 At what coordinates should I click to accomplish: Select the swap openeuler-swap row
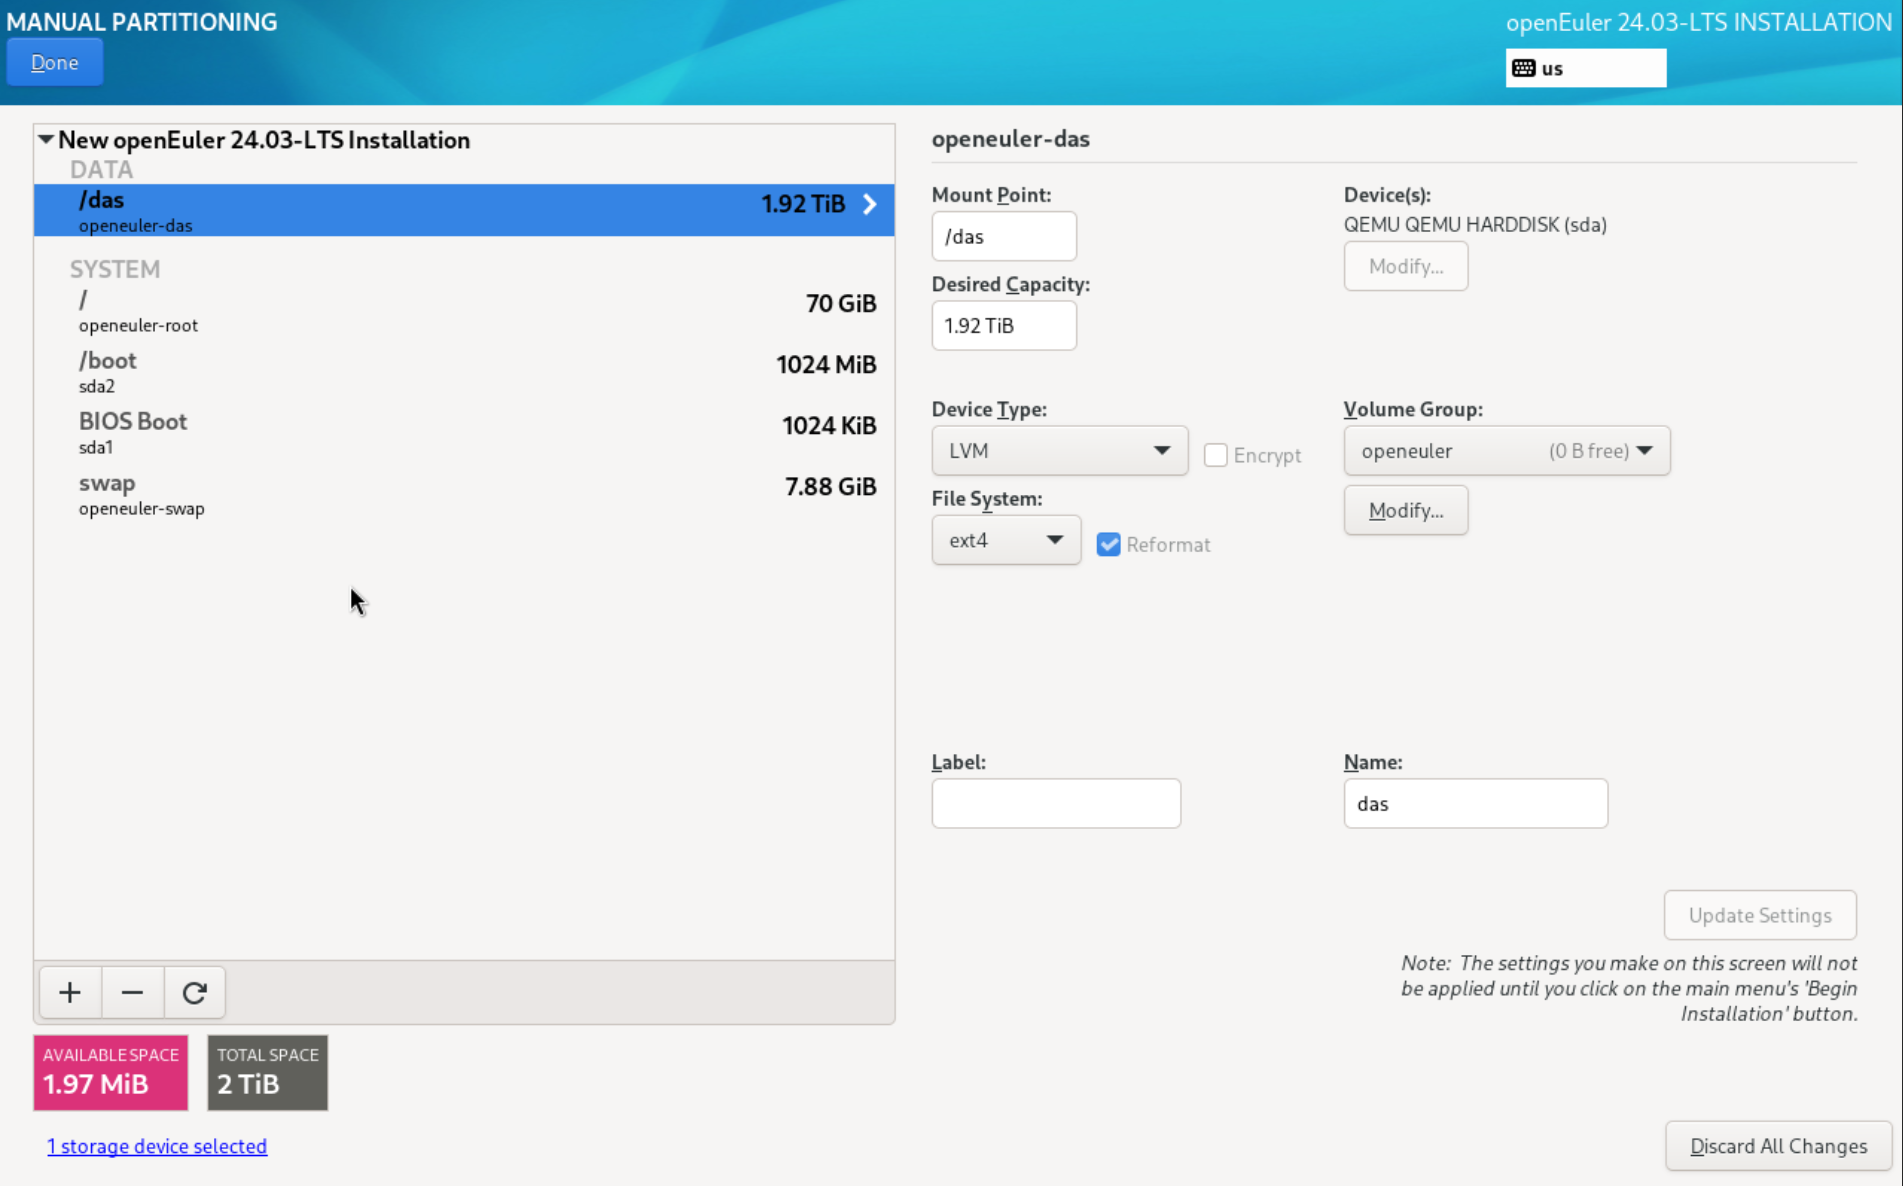(x=464, y=494)
